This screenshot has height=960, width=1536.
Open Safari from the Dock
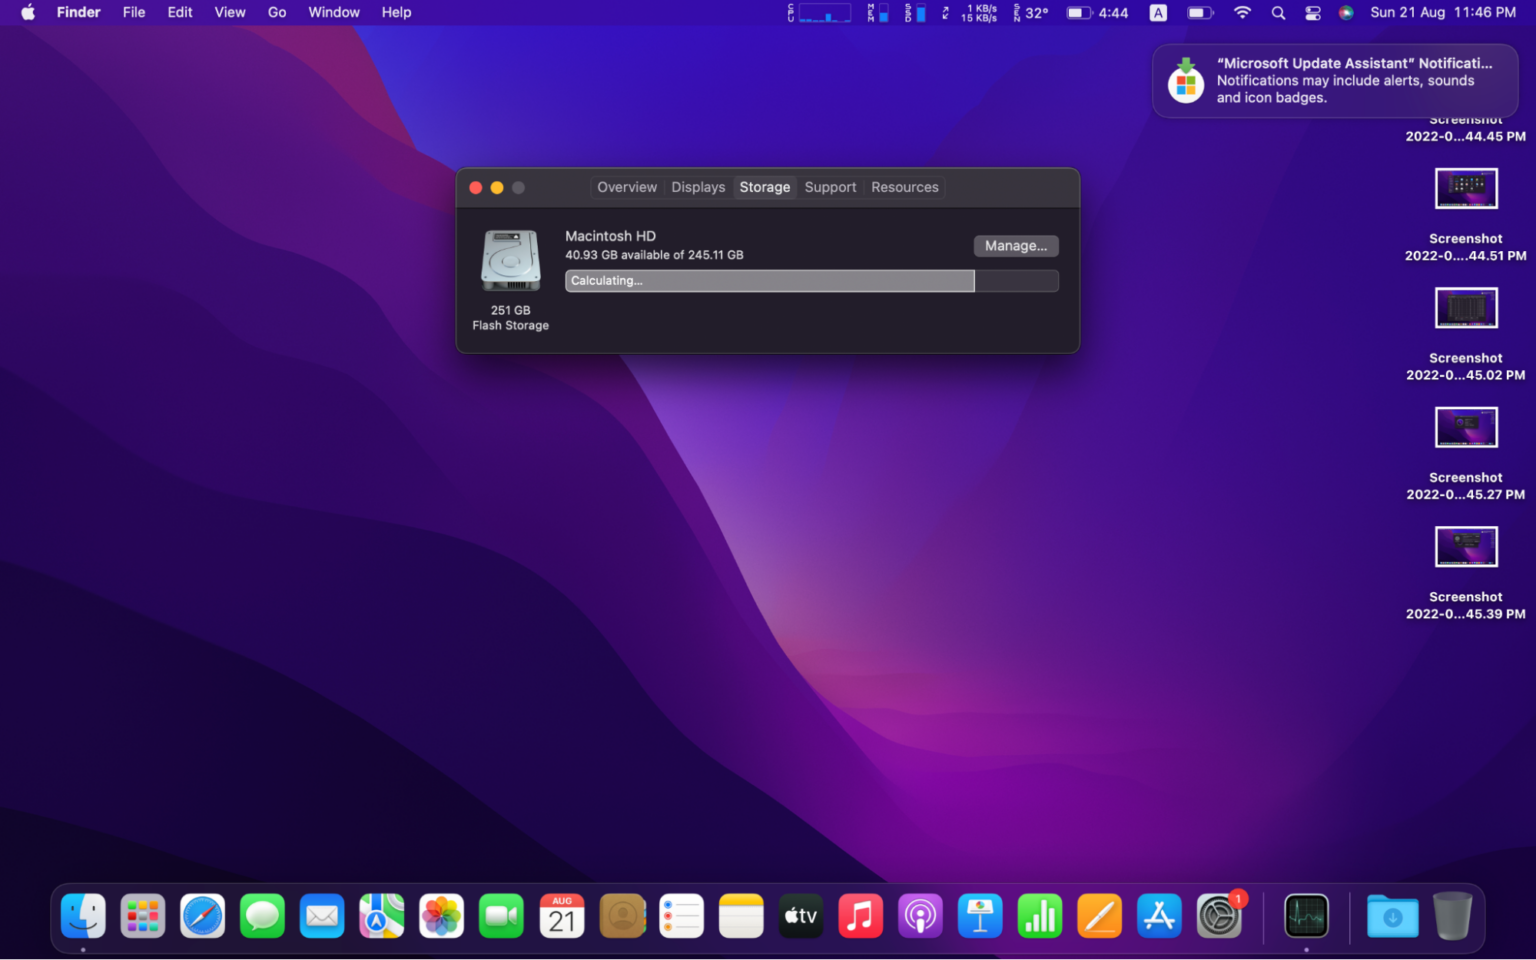(x=203, y=916)
